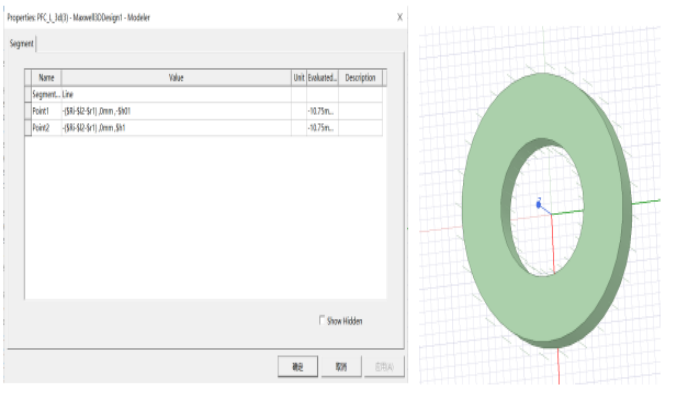Click the Point2 Description cell
Screen dimensions: 678x399
click(361, 128)
